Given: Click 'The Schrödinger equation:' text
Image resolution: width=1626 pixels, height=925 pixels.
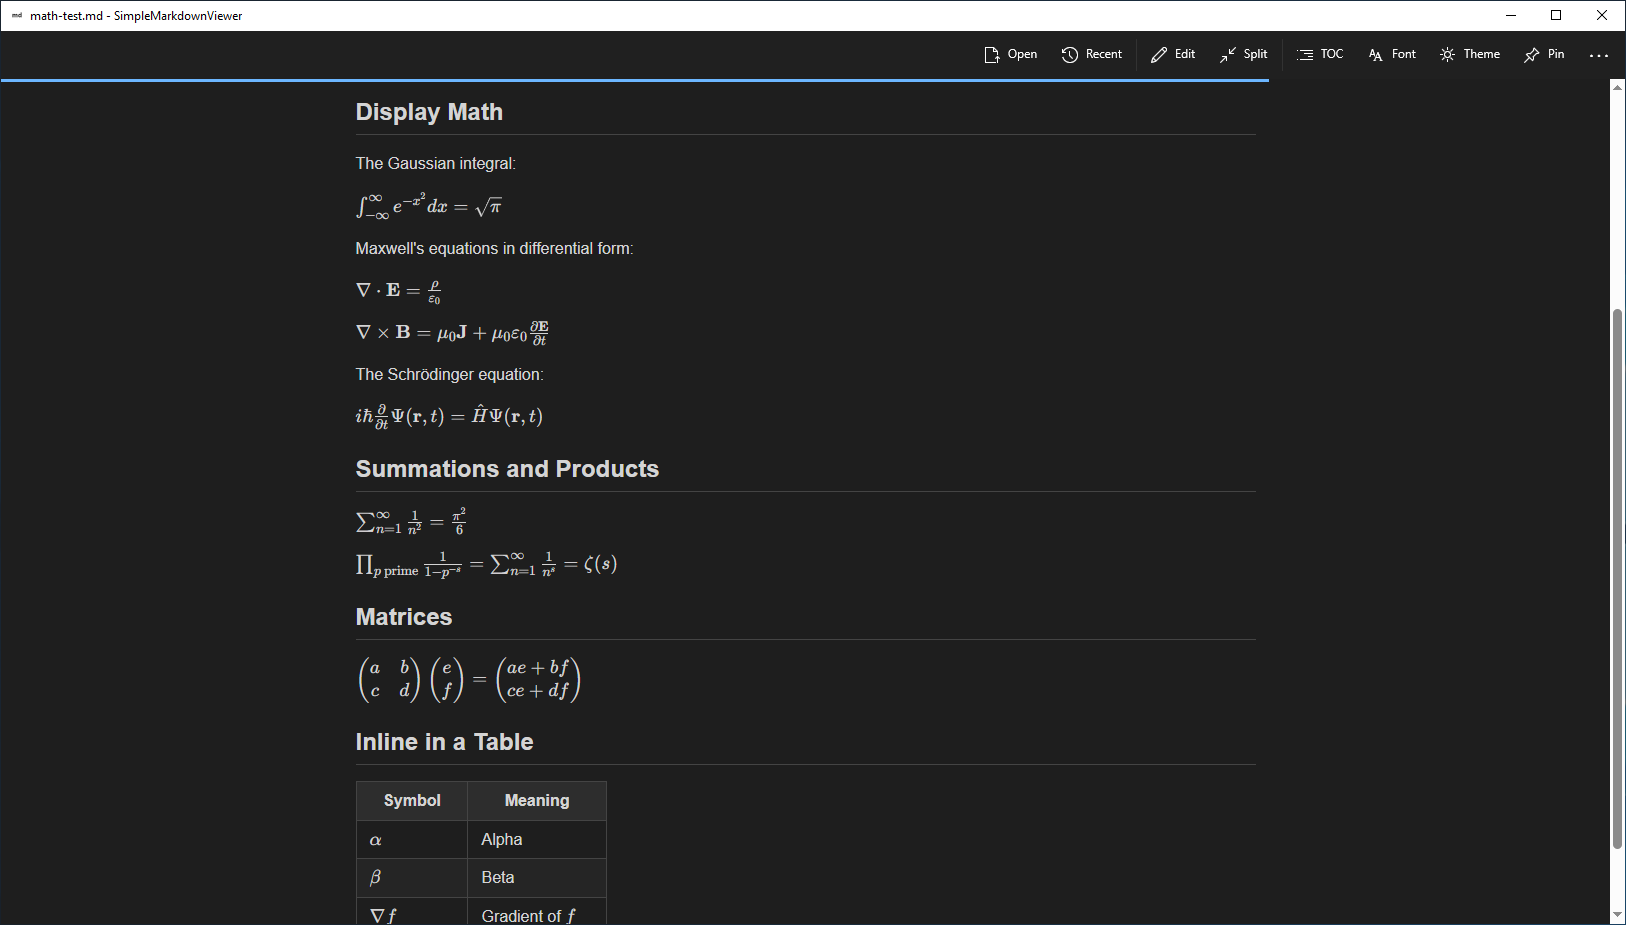Looking at the screenshot, I should pyautogui.click(x=450, y=374).
